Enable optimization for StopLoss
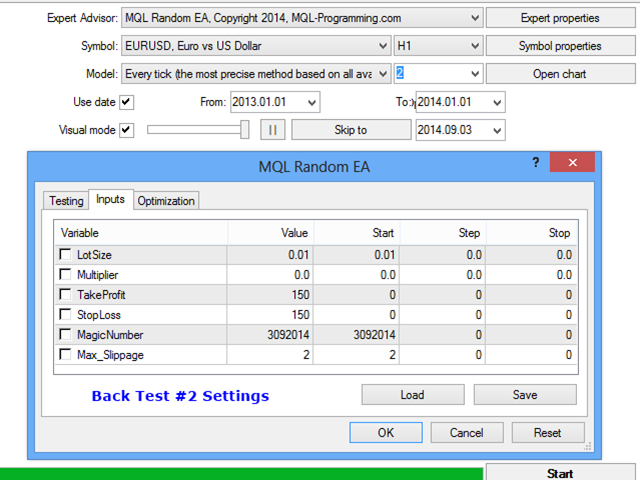The height and width of the screenshot is (480, 640). point(65,314)
